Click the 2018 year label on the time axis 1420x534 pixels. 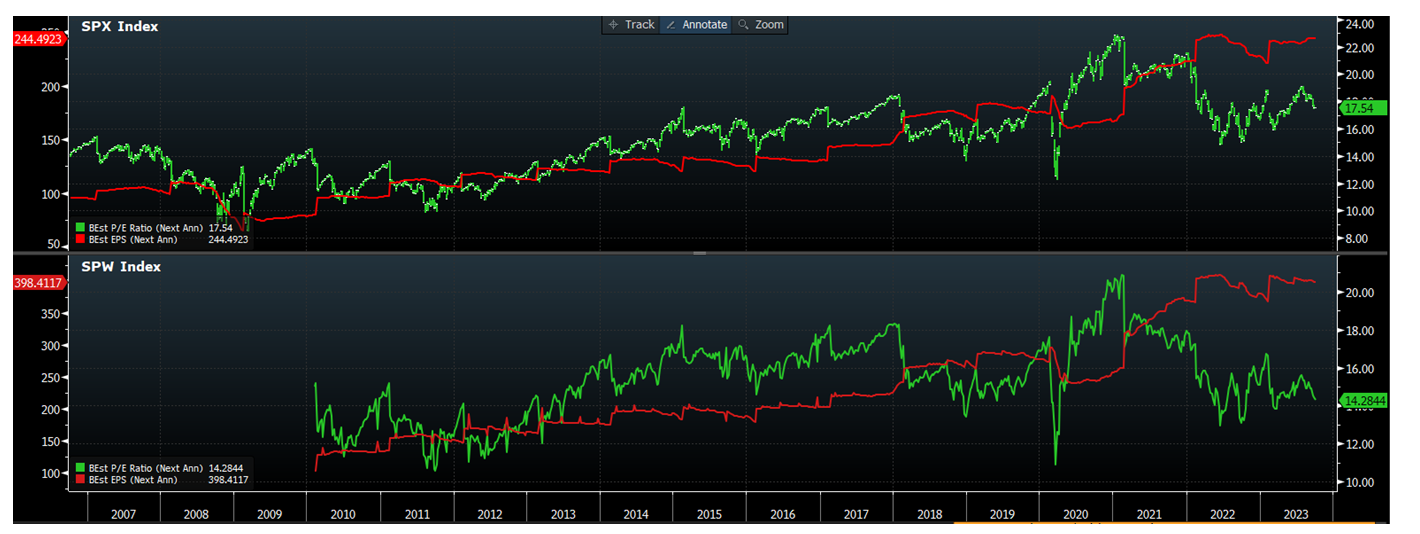[929, 513]
